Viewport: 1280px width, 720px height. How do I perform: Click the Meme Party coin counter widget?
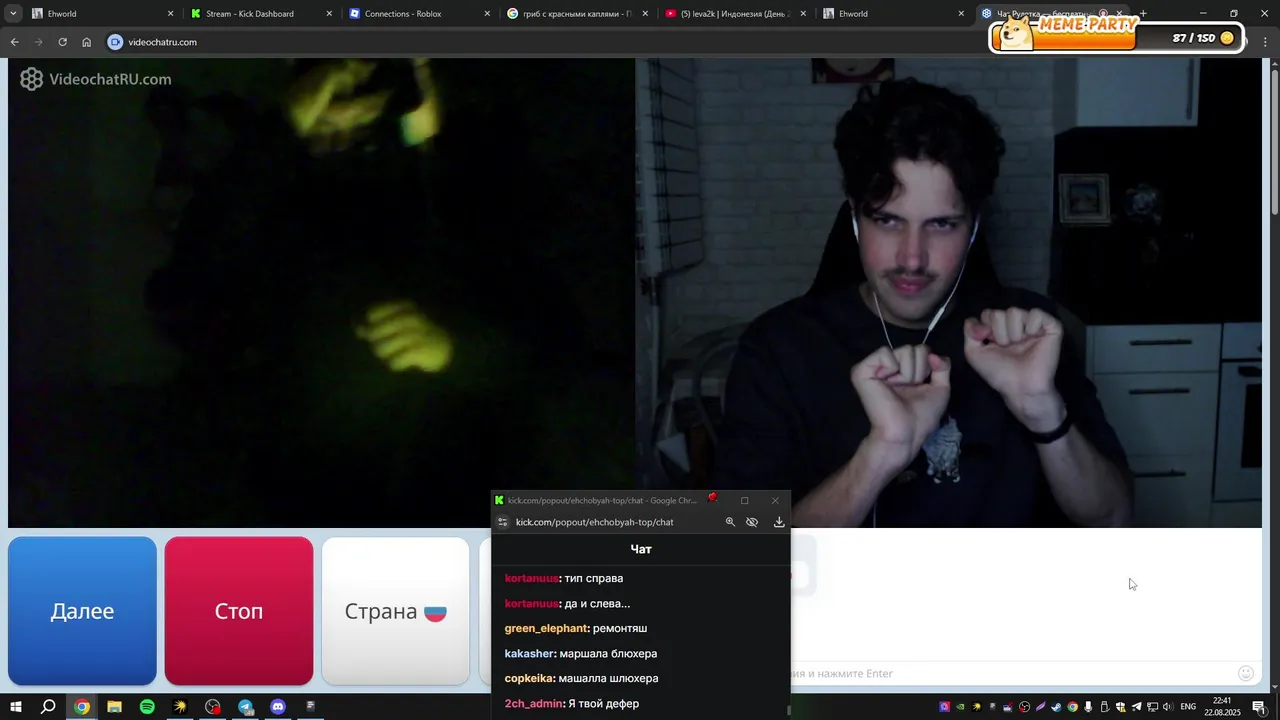tap(1118, 34)
